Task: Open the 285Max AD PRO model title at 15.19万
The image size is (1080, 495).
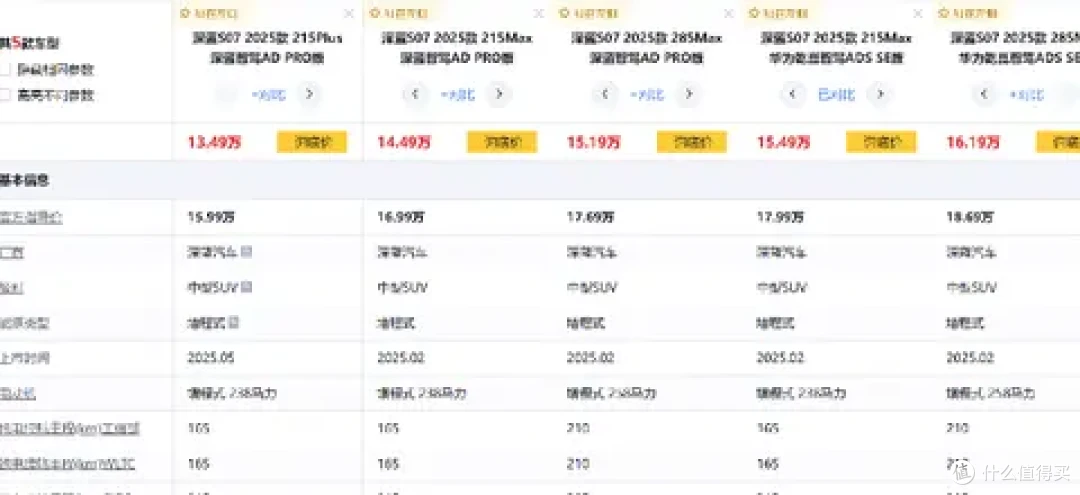Action: (646, 48)
